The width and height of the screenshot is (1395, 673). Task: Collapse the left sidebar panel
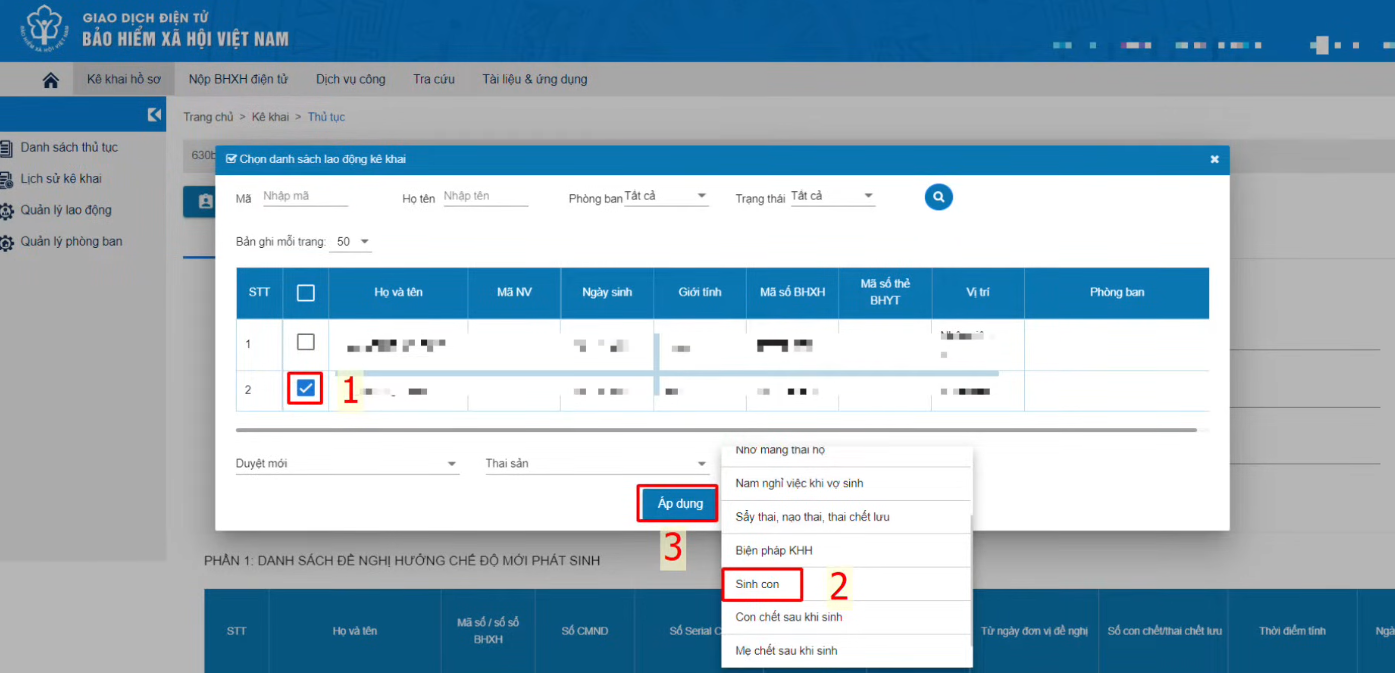click(154, 115)
